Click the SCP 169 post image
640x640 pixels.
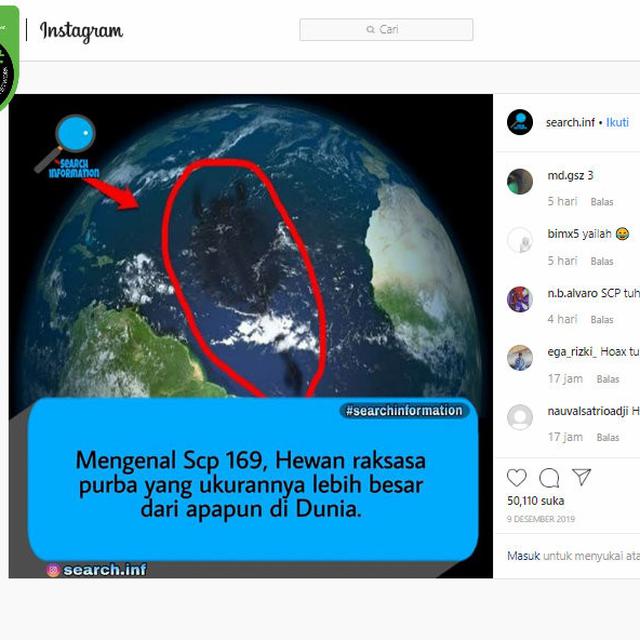[x=251, y=336]
